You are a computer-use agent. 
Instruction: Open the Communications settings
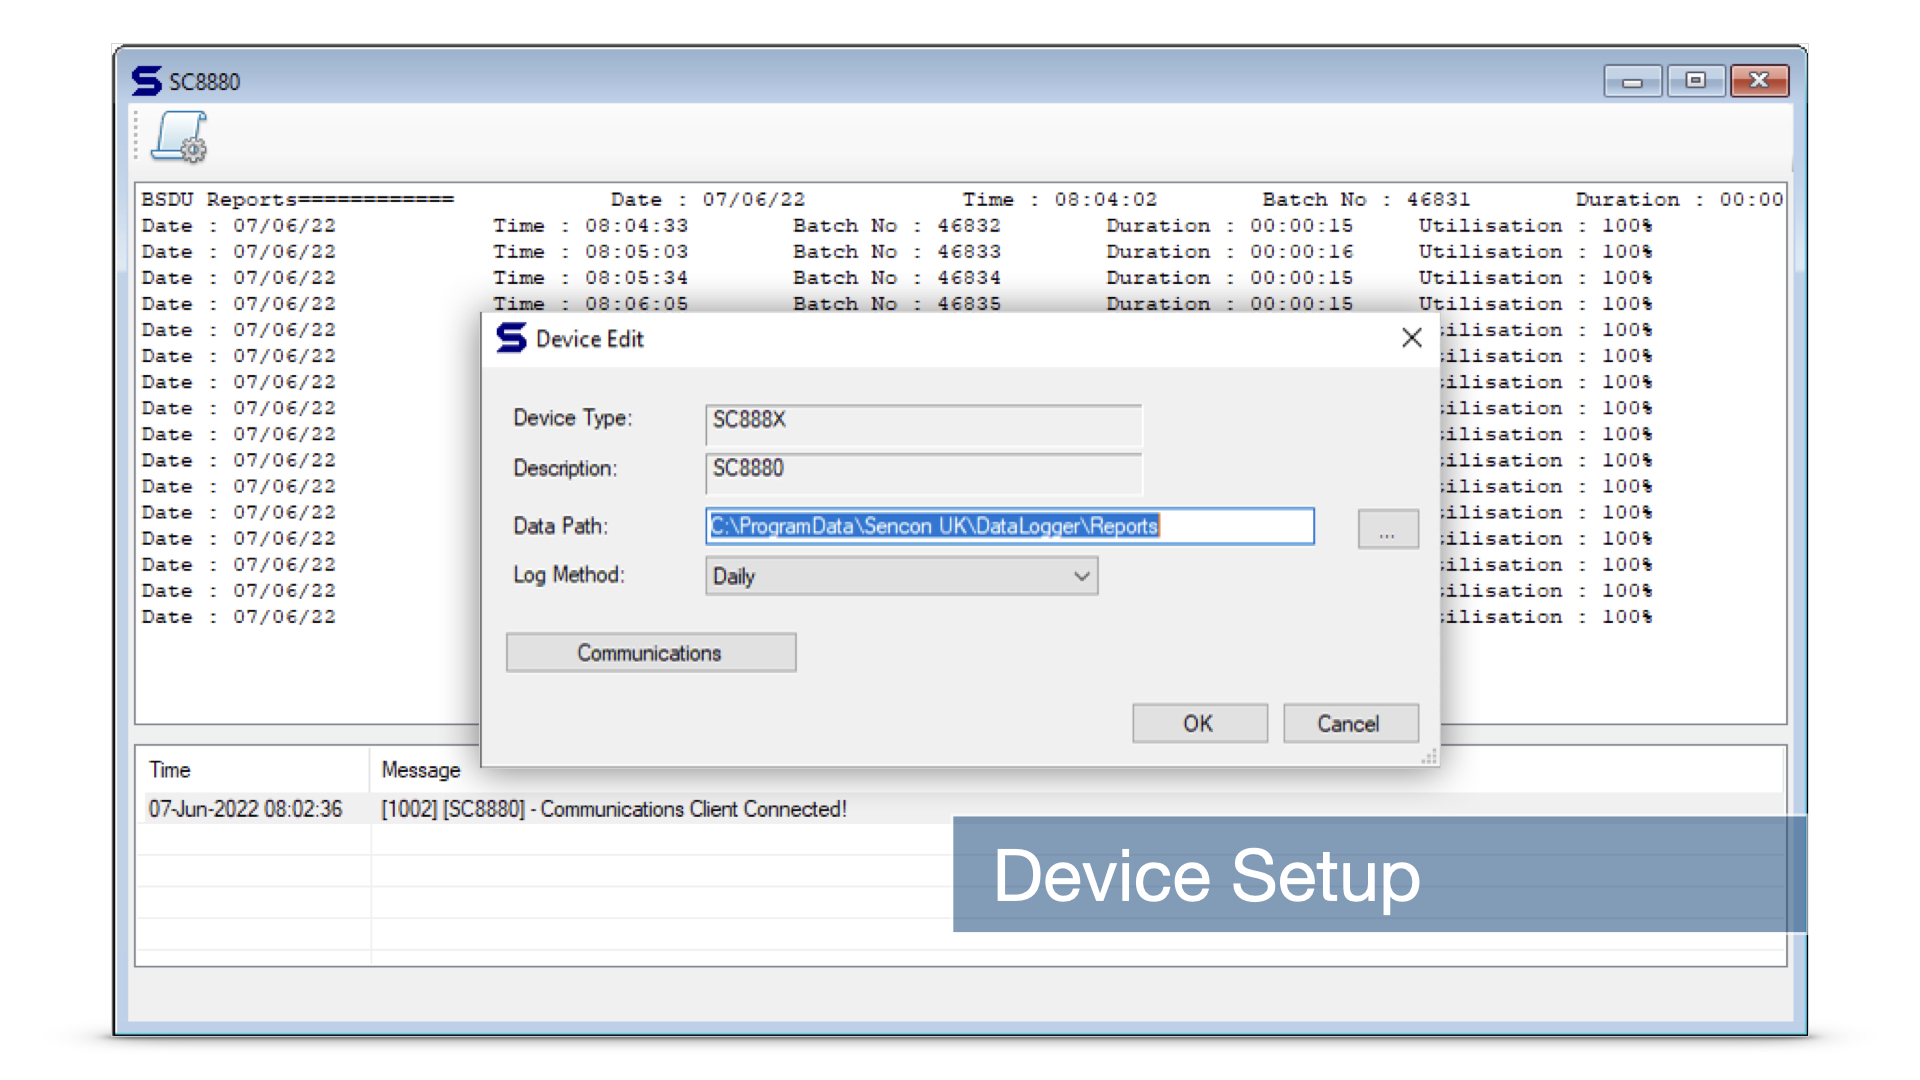[651, 653]
